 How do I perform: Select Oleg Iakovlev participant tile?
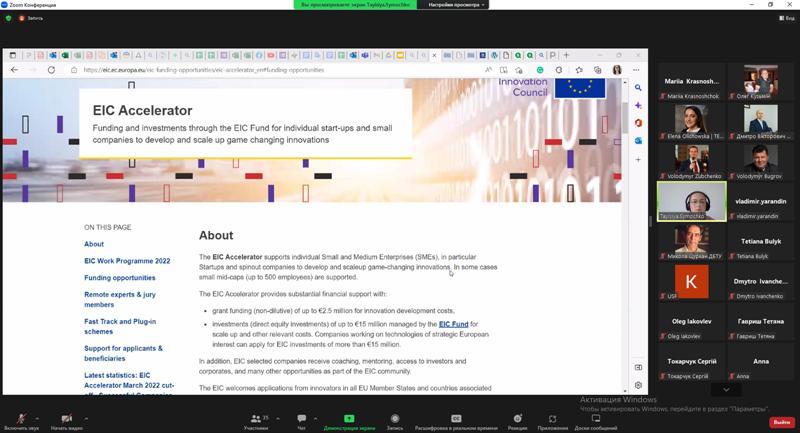tap(691, 322)
